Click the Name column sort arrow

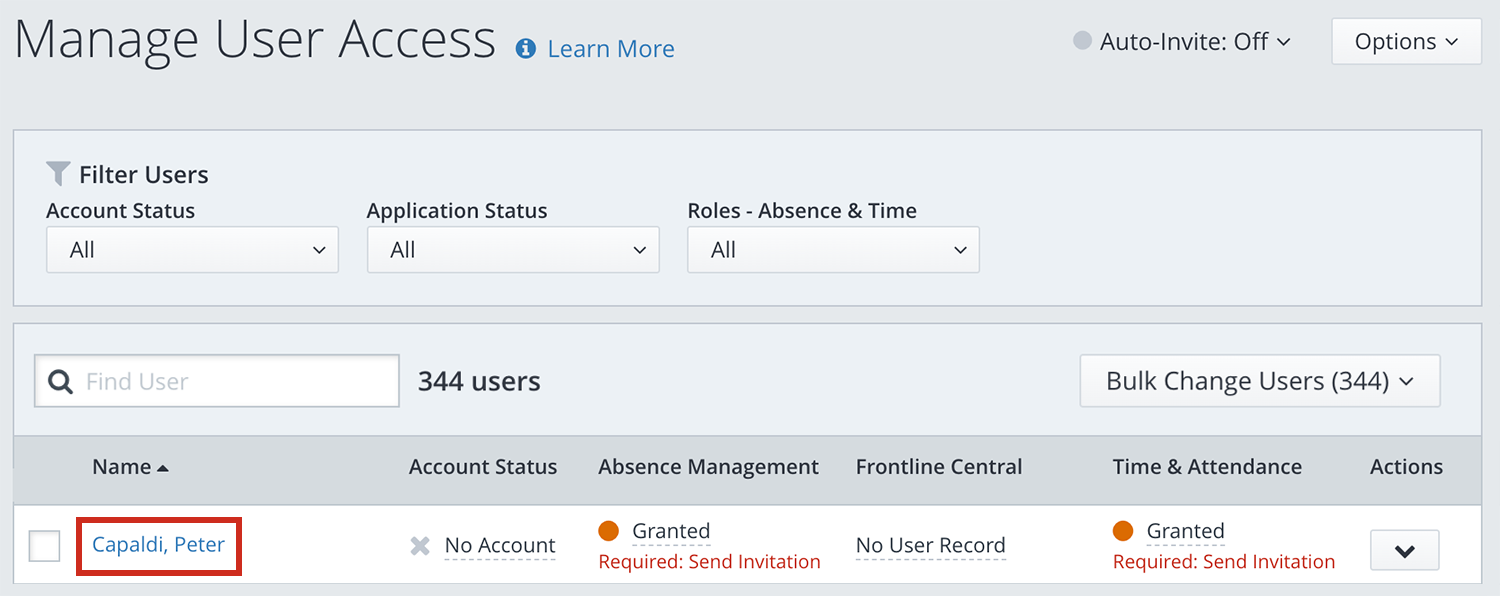pos(163,468)
